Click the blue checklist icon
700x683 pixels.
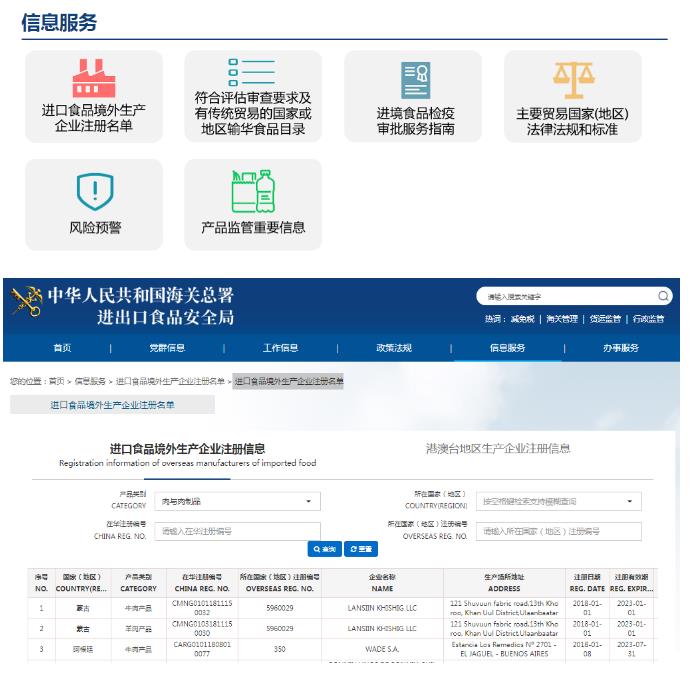(x=252, y=72)
